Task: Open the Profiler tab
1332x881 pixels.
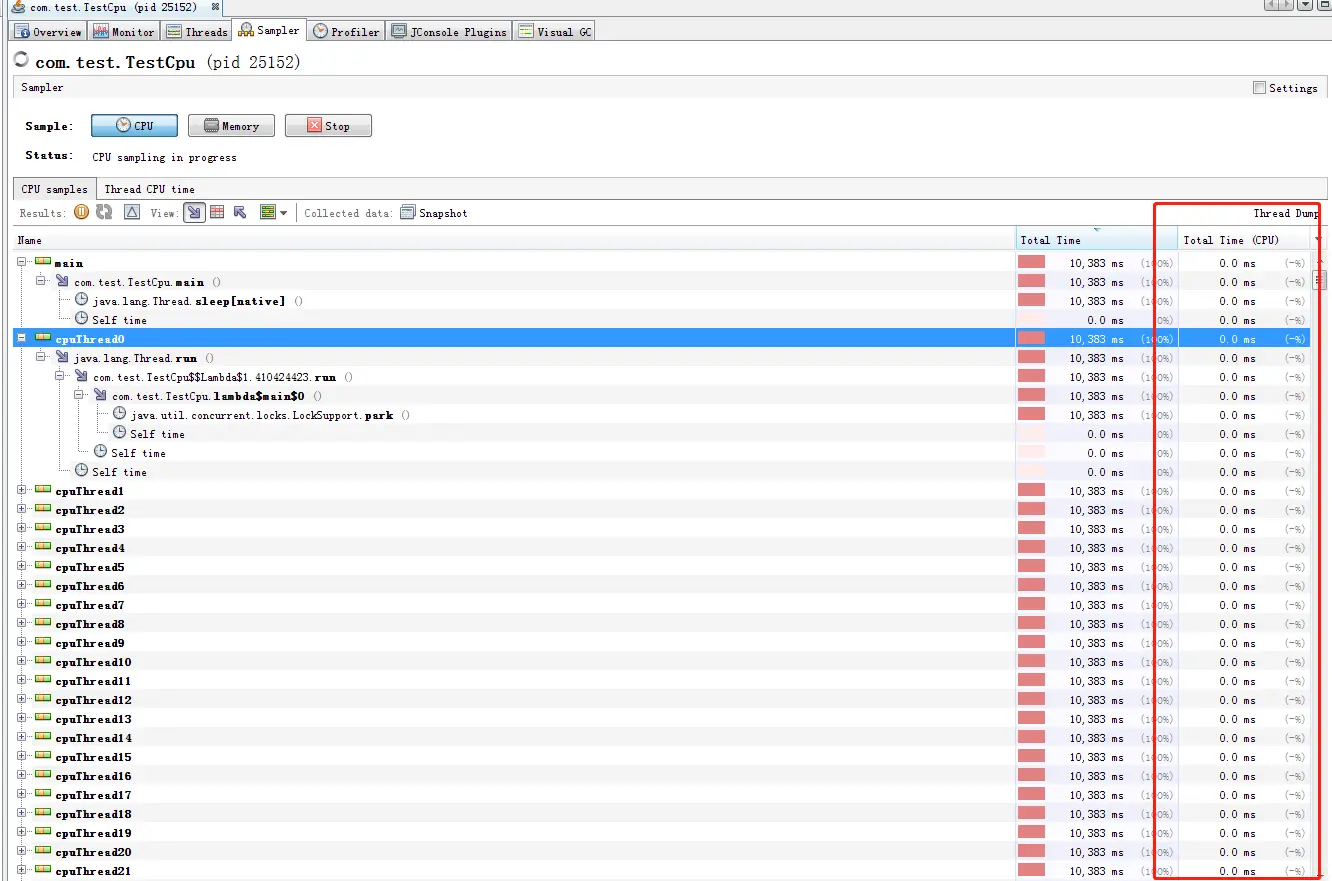Action: [346, 31]
